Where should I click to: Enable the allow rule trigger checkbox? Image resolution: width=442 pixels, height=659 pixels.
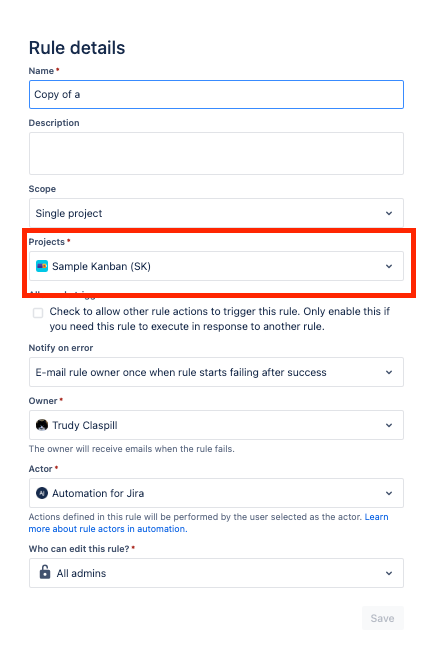[38, 313]
